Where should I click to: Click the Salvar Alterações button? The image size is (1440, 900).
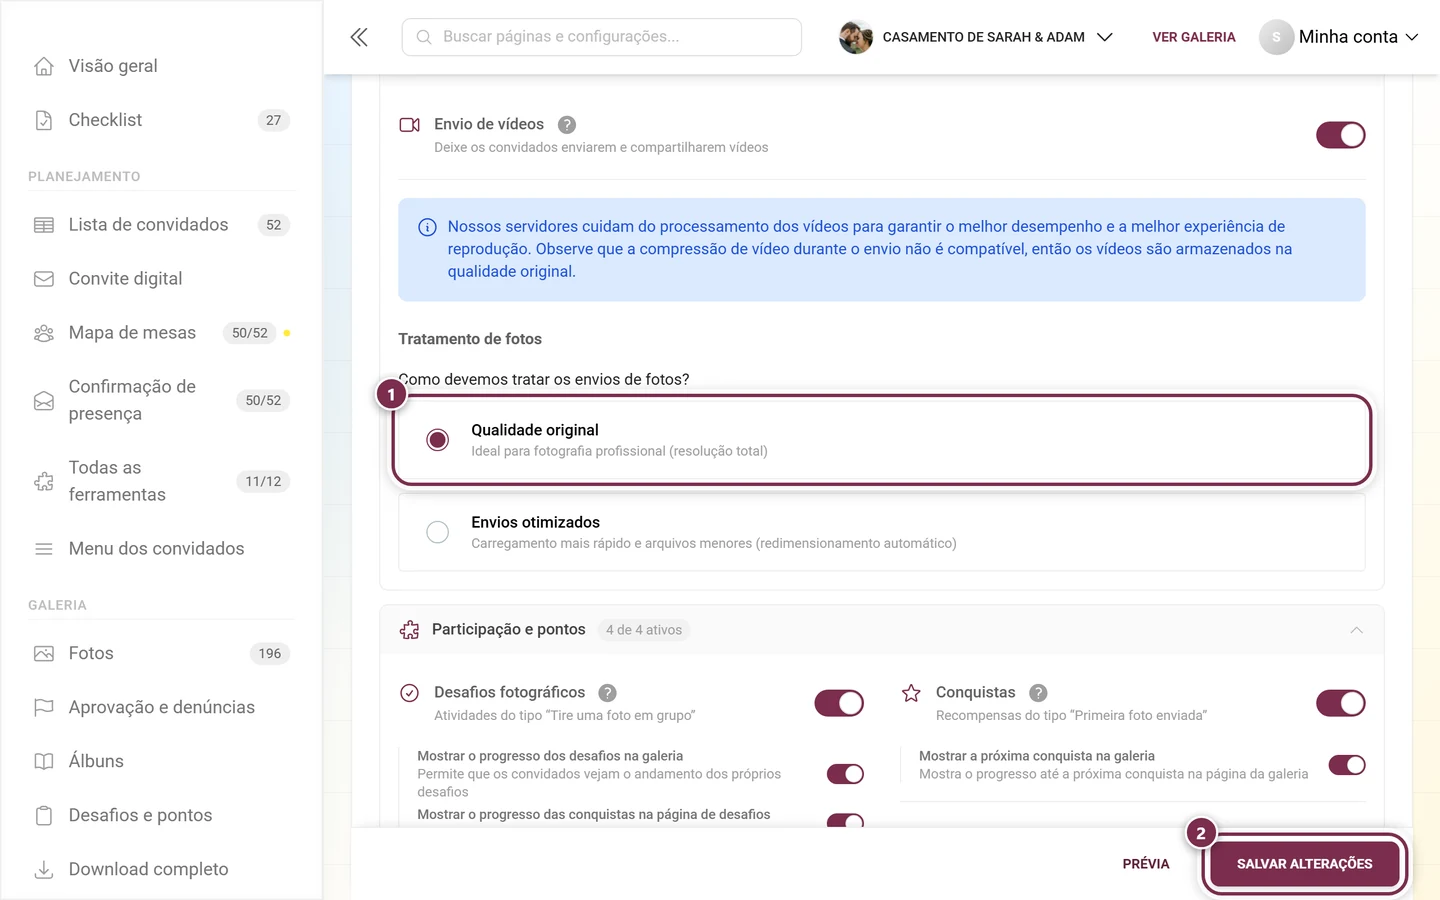coord(1304,864)
